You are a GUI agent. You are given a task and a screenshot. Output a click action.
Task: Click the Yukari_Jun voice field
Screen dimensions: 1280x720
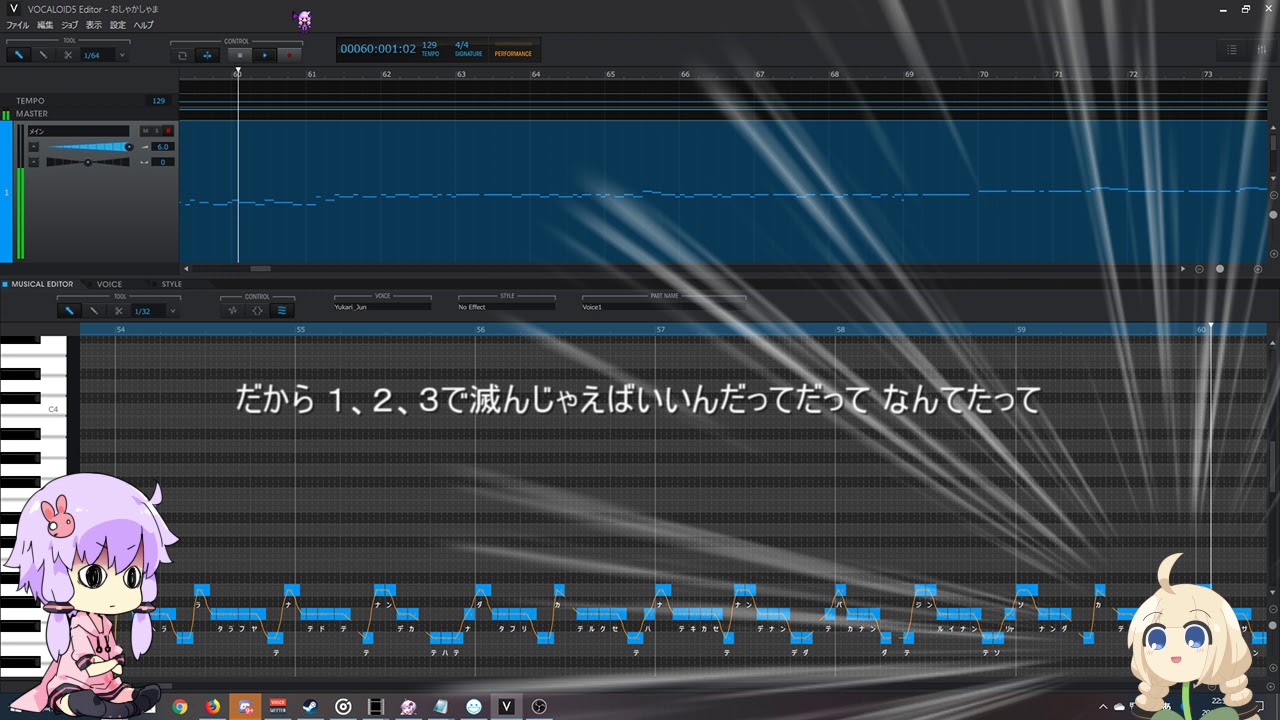(x=383, y=307)
